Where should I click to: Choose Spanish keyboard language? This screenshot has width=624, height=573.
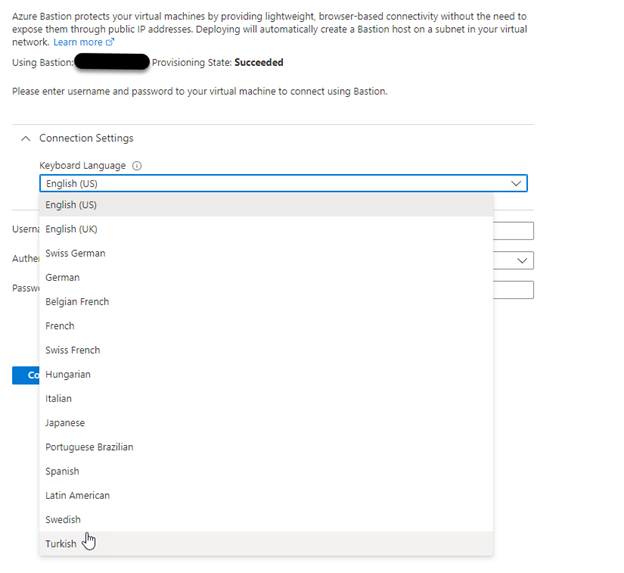[x=62, y=471]
